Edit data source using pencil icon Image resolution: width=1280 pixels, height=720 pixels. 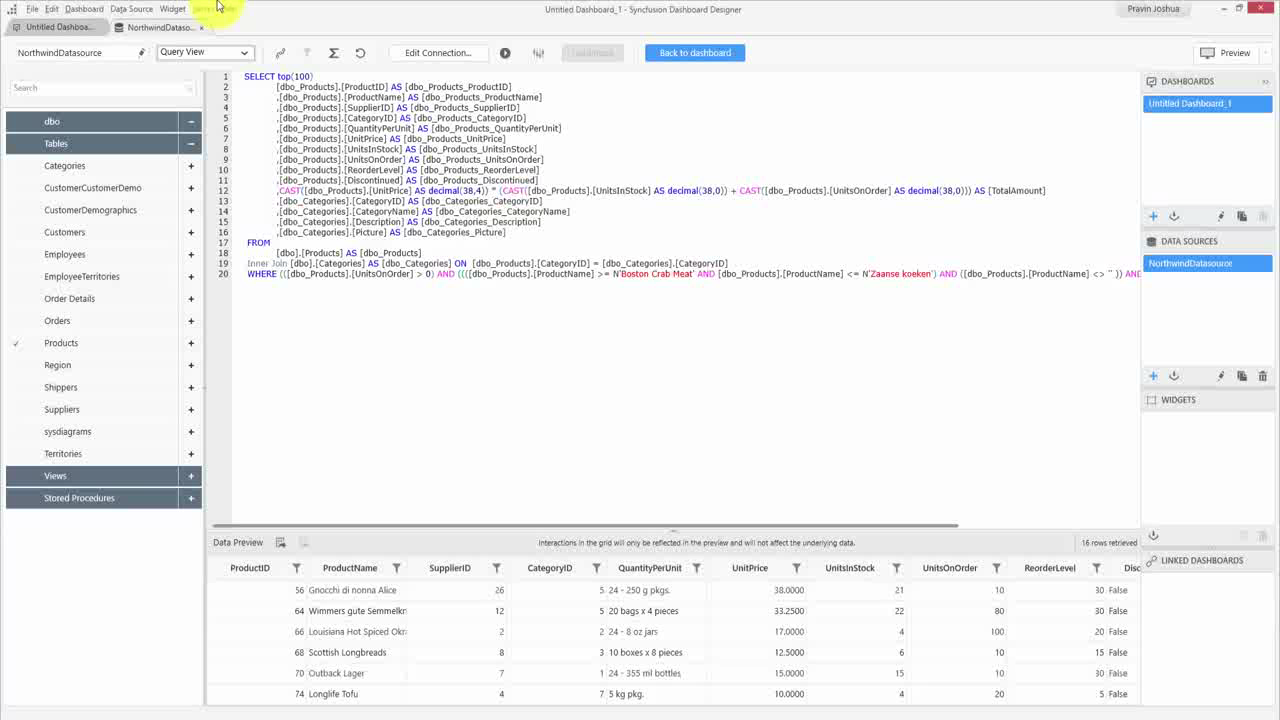1221,376
